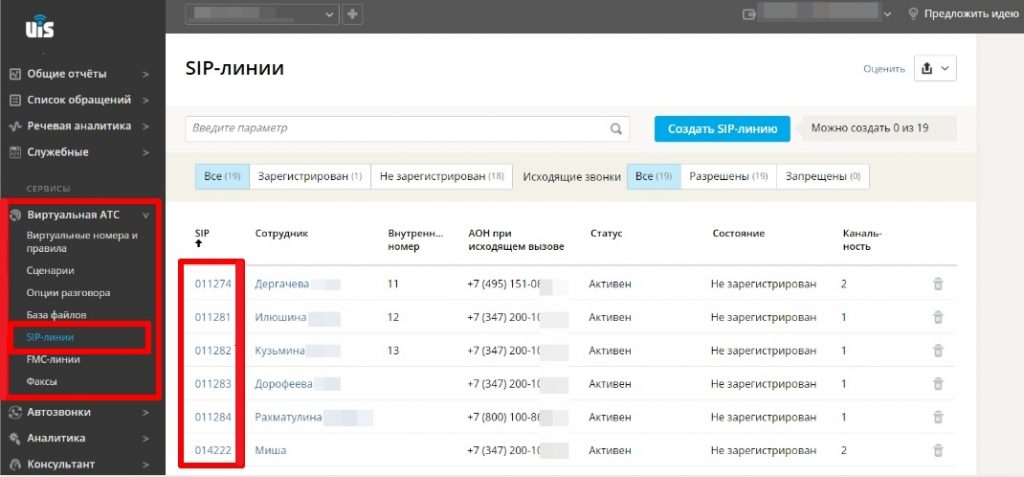The image size is (1024, 477).
Task: Click the Введите параметр search field
Action: point(397,129)
